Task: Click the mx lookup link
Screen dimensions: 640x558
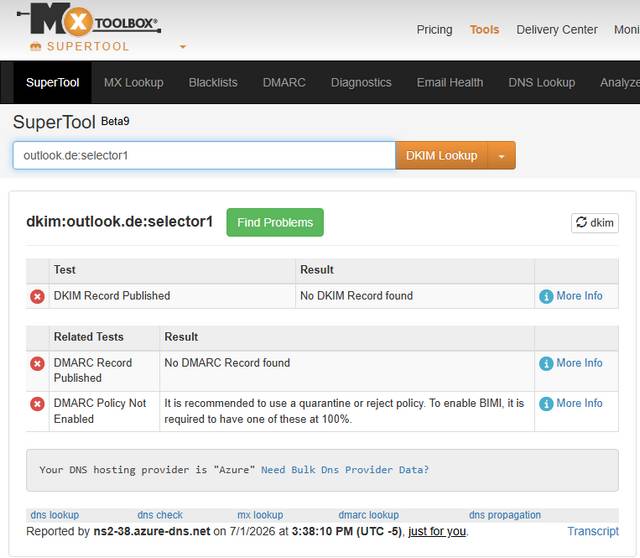Action: point(260,515)
